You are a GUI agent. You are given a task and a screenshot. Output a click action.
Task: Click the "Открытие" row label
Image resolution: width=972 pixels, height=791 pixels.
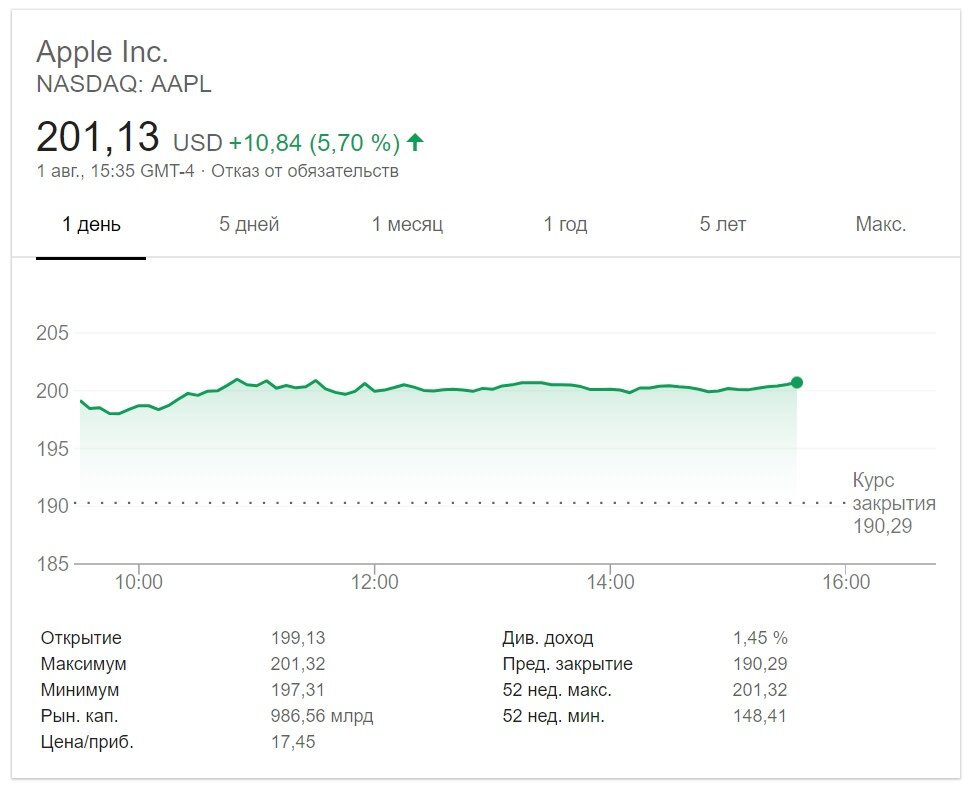pos(81,638)
